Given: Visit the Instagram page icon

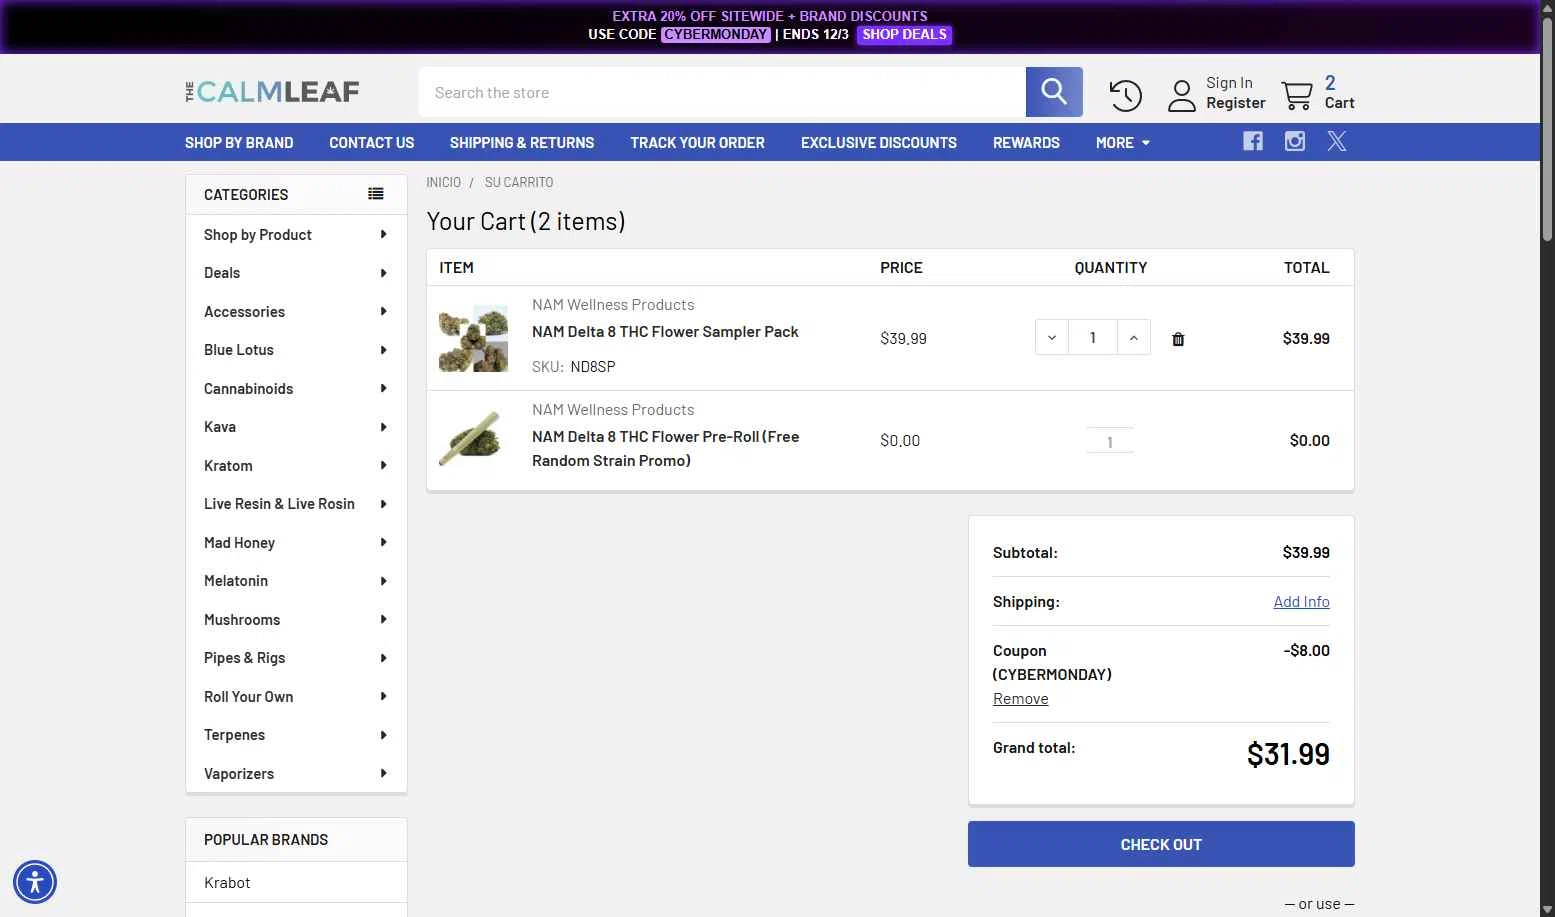Looking at the screenshot, I should [x=1295, y=141].
